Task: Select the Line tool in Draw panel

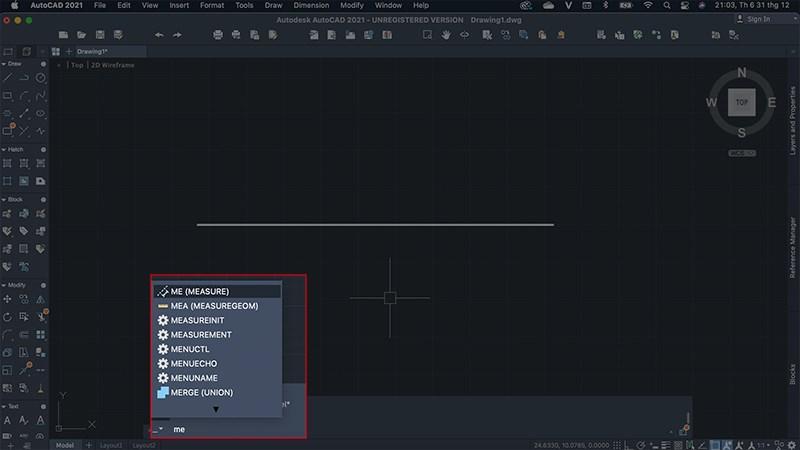Action: coord(8,78)
